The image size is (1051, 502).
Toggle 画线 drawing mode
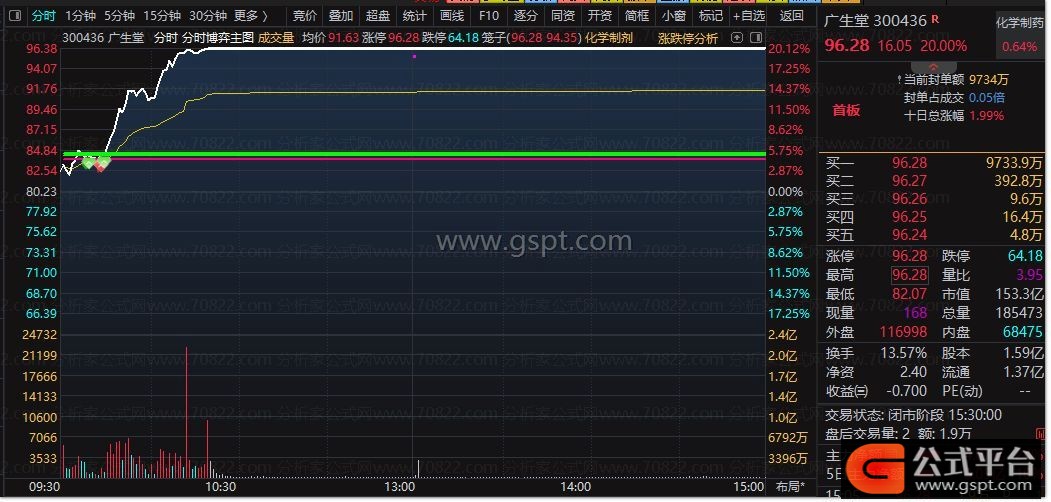pos(452,15)
